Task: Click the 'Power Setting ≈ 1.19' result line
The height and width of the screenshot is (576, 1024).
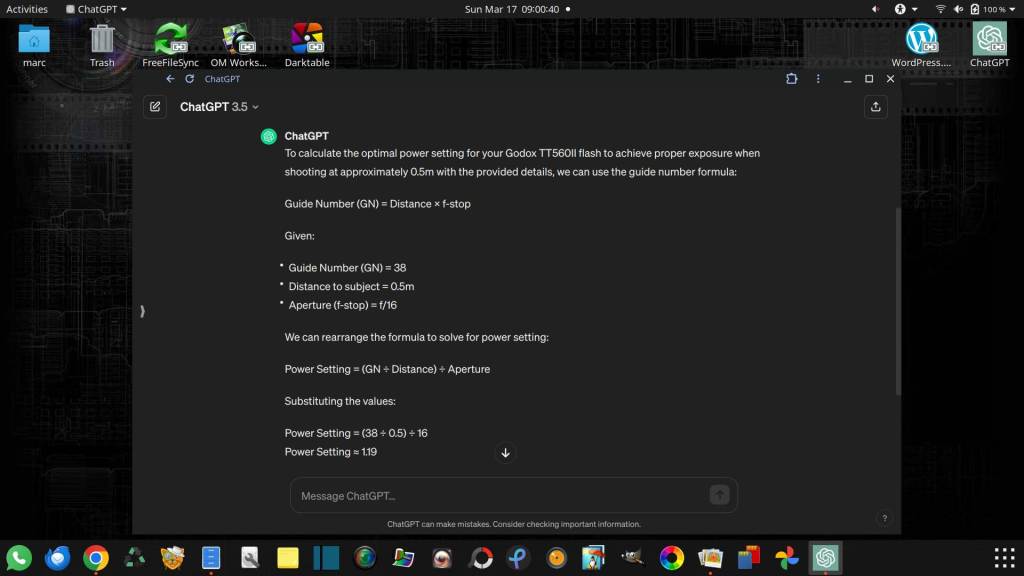Action: pyautogui.click(x=330, y=452)
